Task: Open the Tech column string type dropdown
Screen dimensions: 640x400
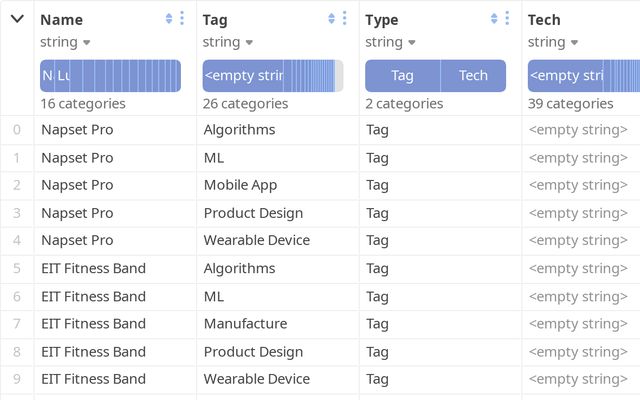Action: tap(554, 42)
